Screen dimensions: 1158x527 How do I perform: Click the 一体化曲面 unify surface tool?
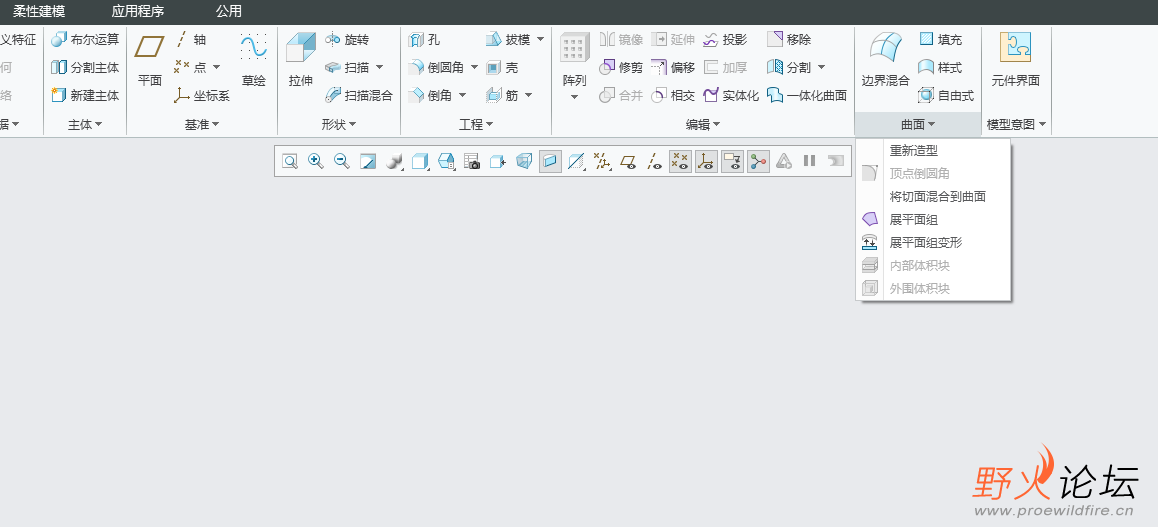tap(806, 95)
